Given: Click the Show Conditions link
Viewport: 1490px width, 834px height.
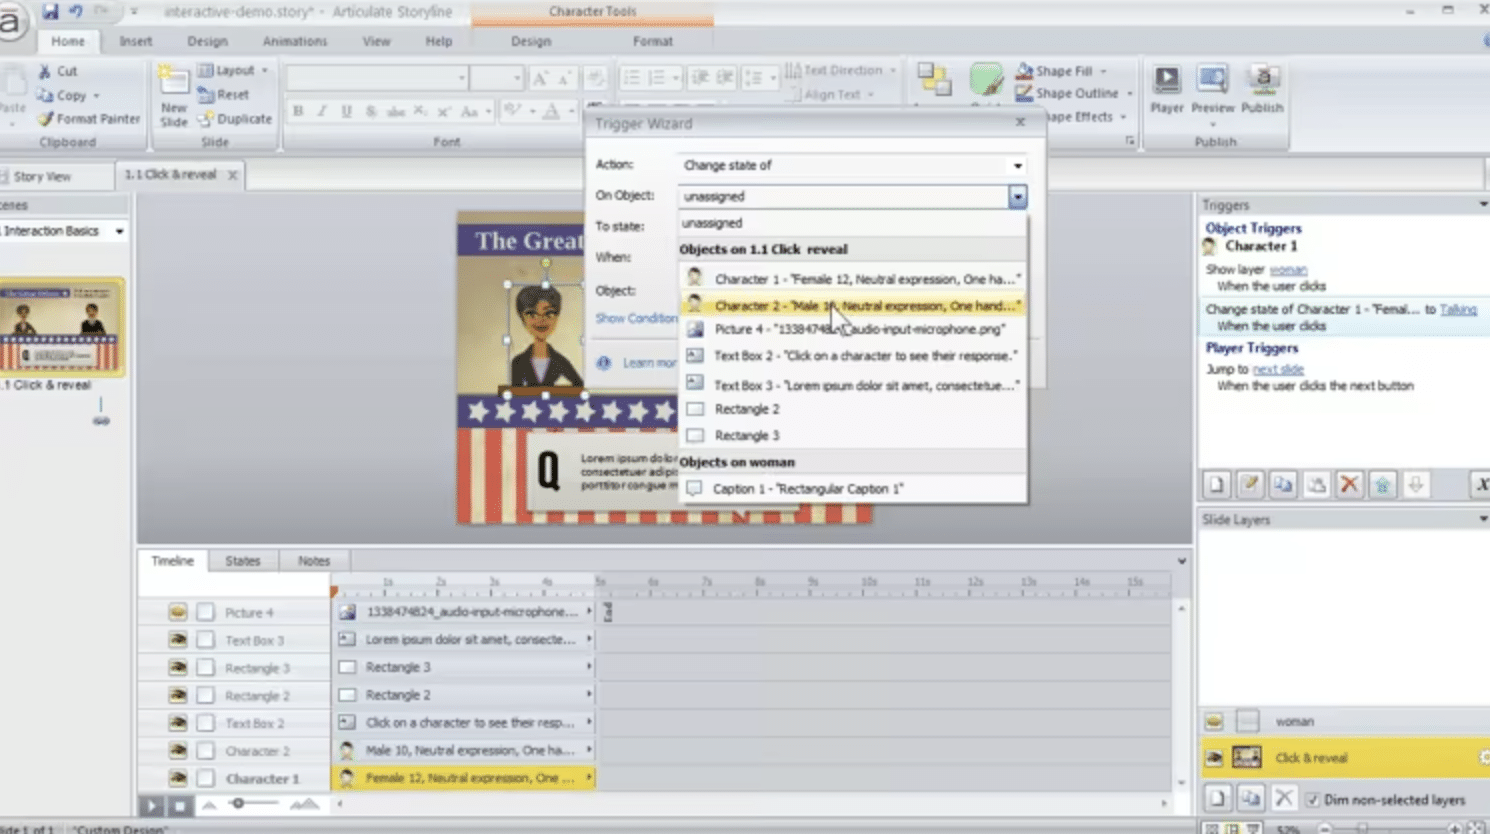Looking at the screenshot, I should point(637,318).
